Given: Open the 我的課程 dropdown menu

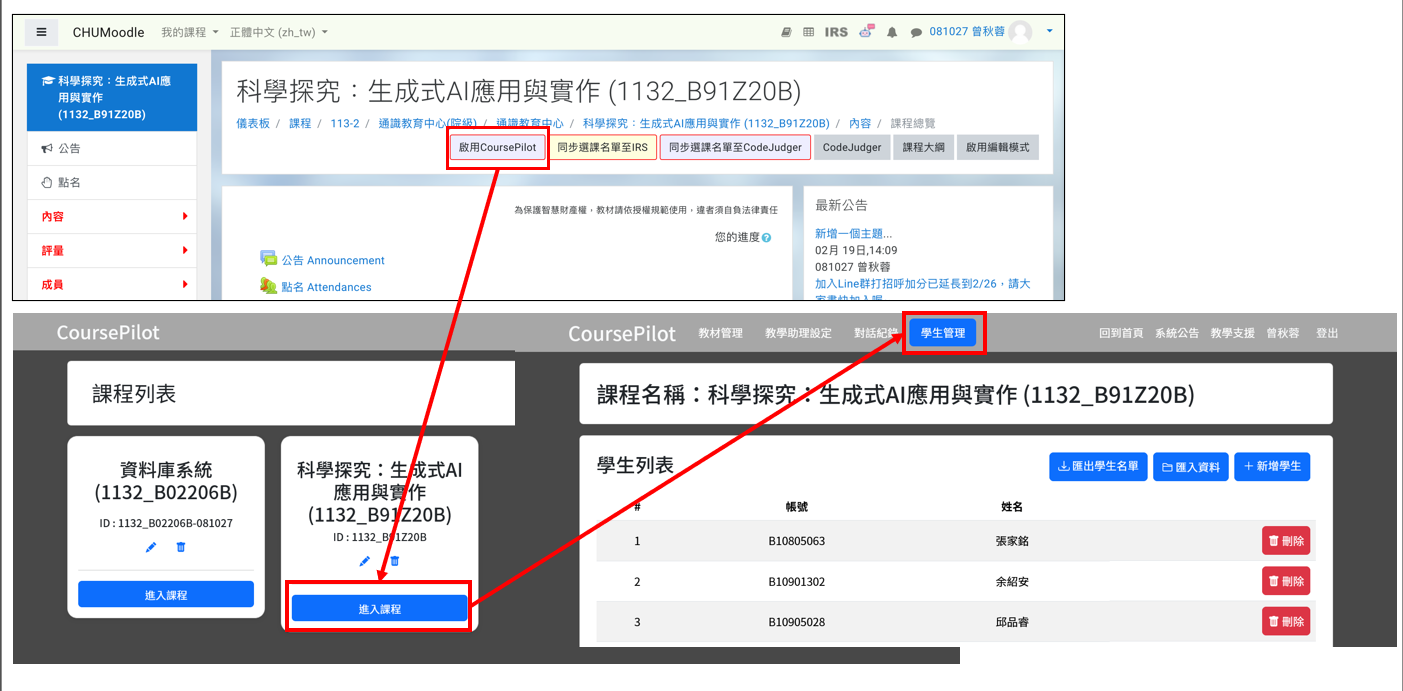Looking at the screenshot, I should tap(190, 32).
